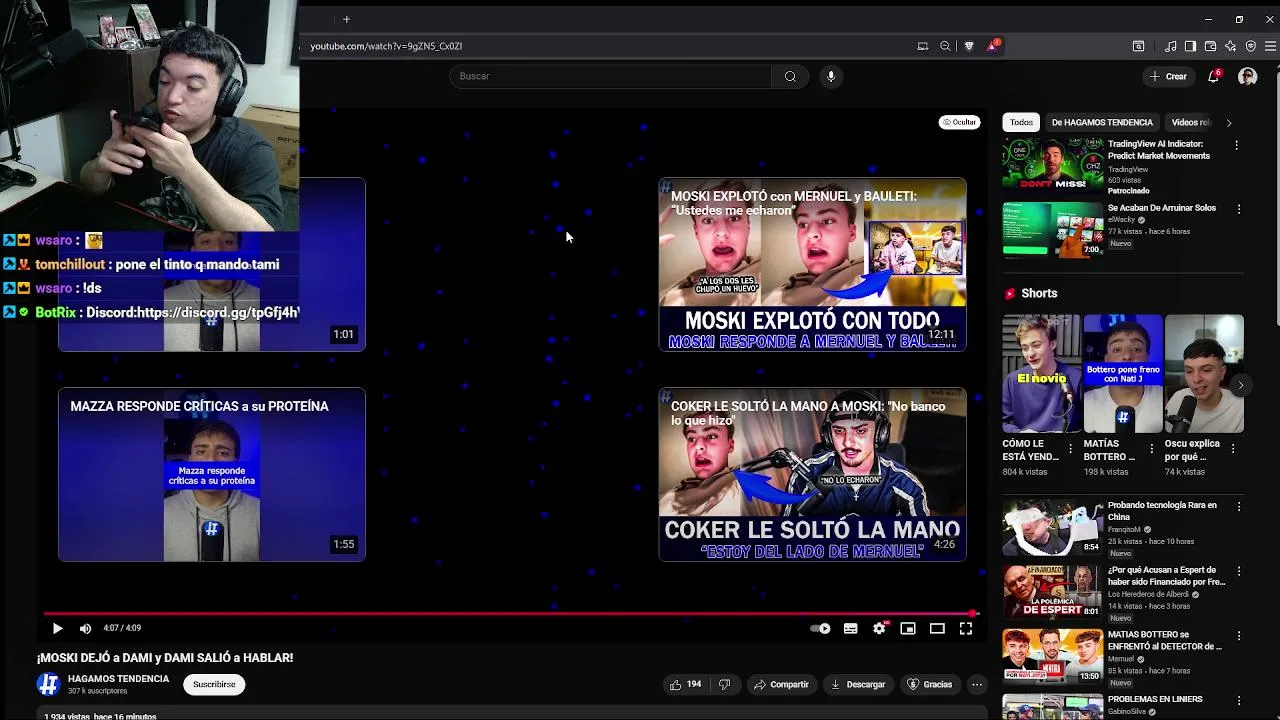Show next Shorts with arrow
Image resolution: width=1280 pixels, height=720 pixels.
1240,385
